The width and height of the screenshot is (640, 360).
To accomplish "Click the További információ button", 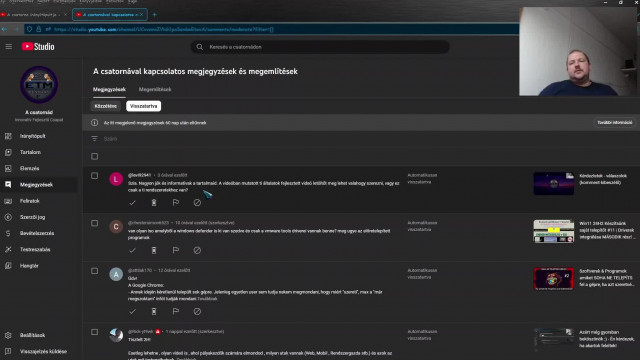I will coord(614,122).
